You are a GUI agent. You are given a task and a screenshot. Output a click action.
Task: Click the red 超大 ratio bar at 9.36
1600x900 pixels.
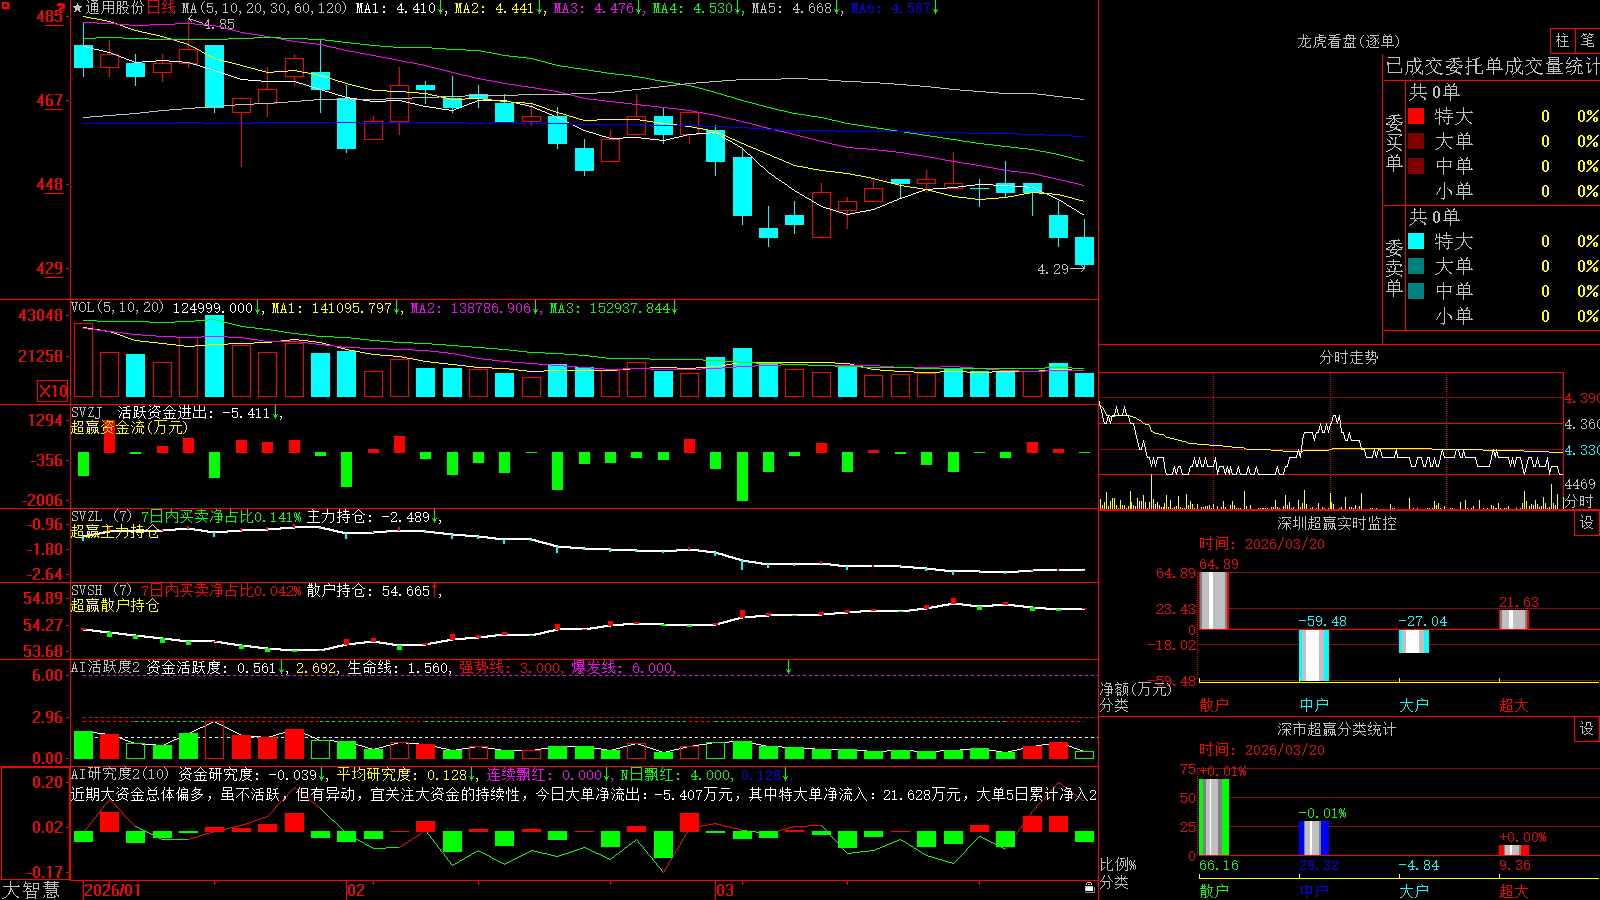1514,850
